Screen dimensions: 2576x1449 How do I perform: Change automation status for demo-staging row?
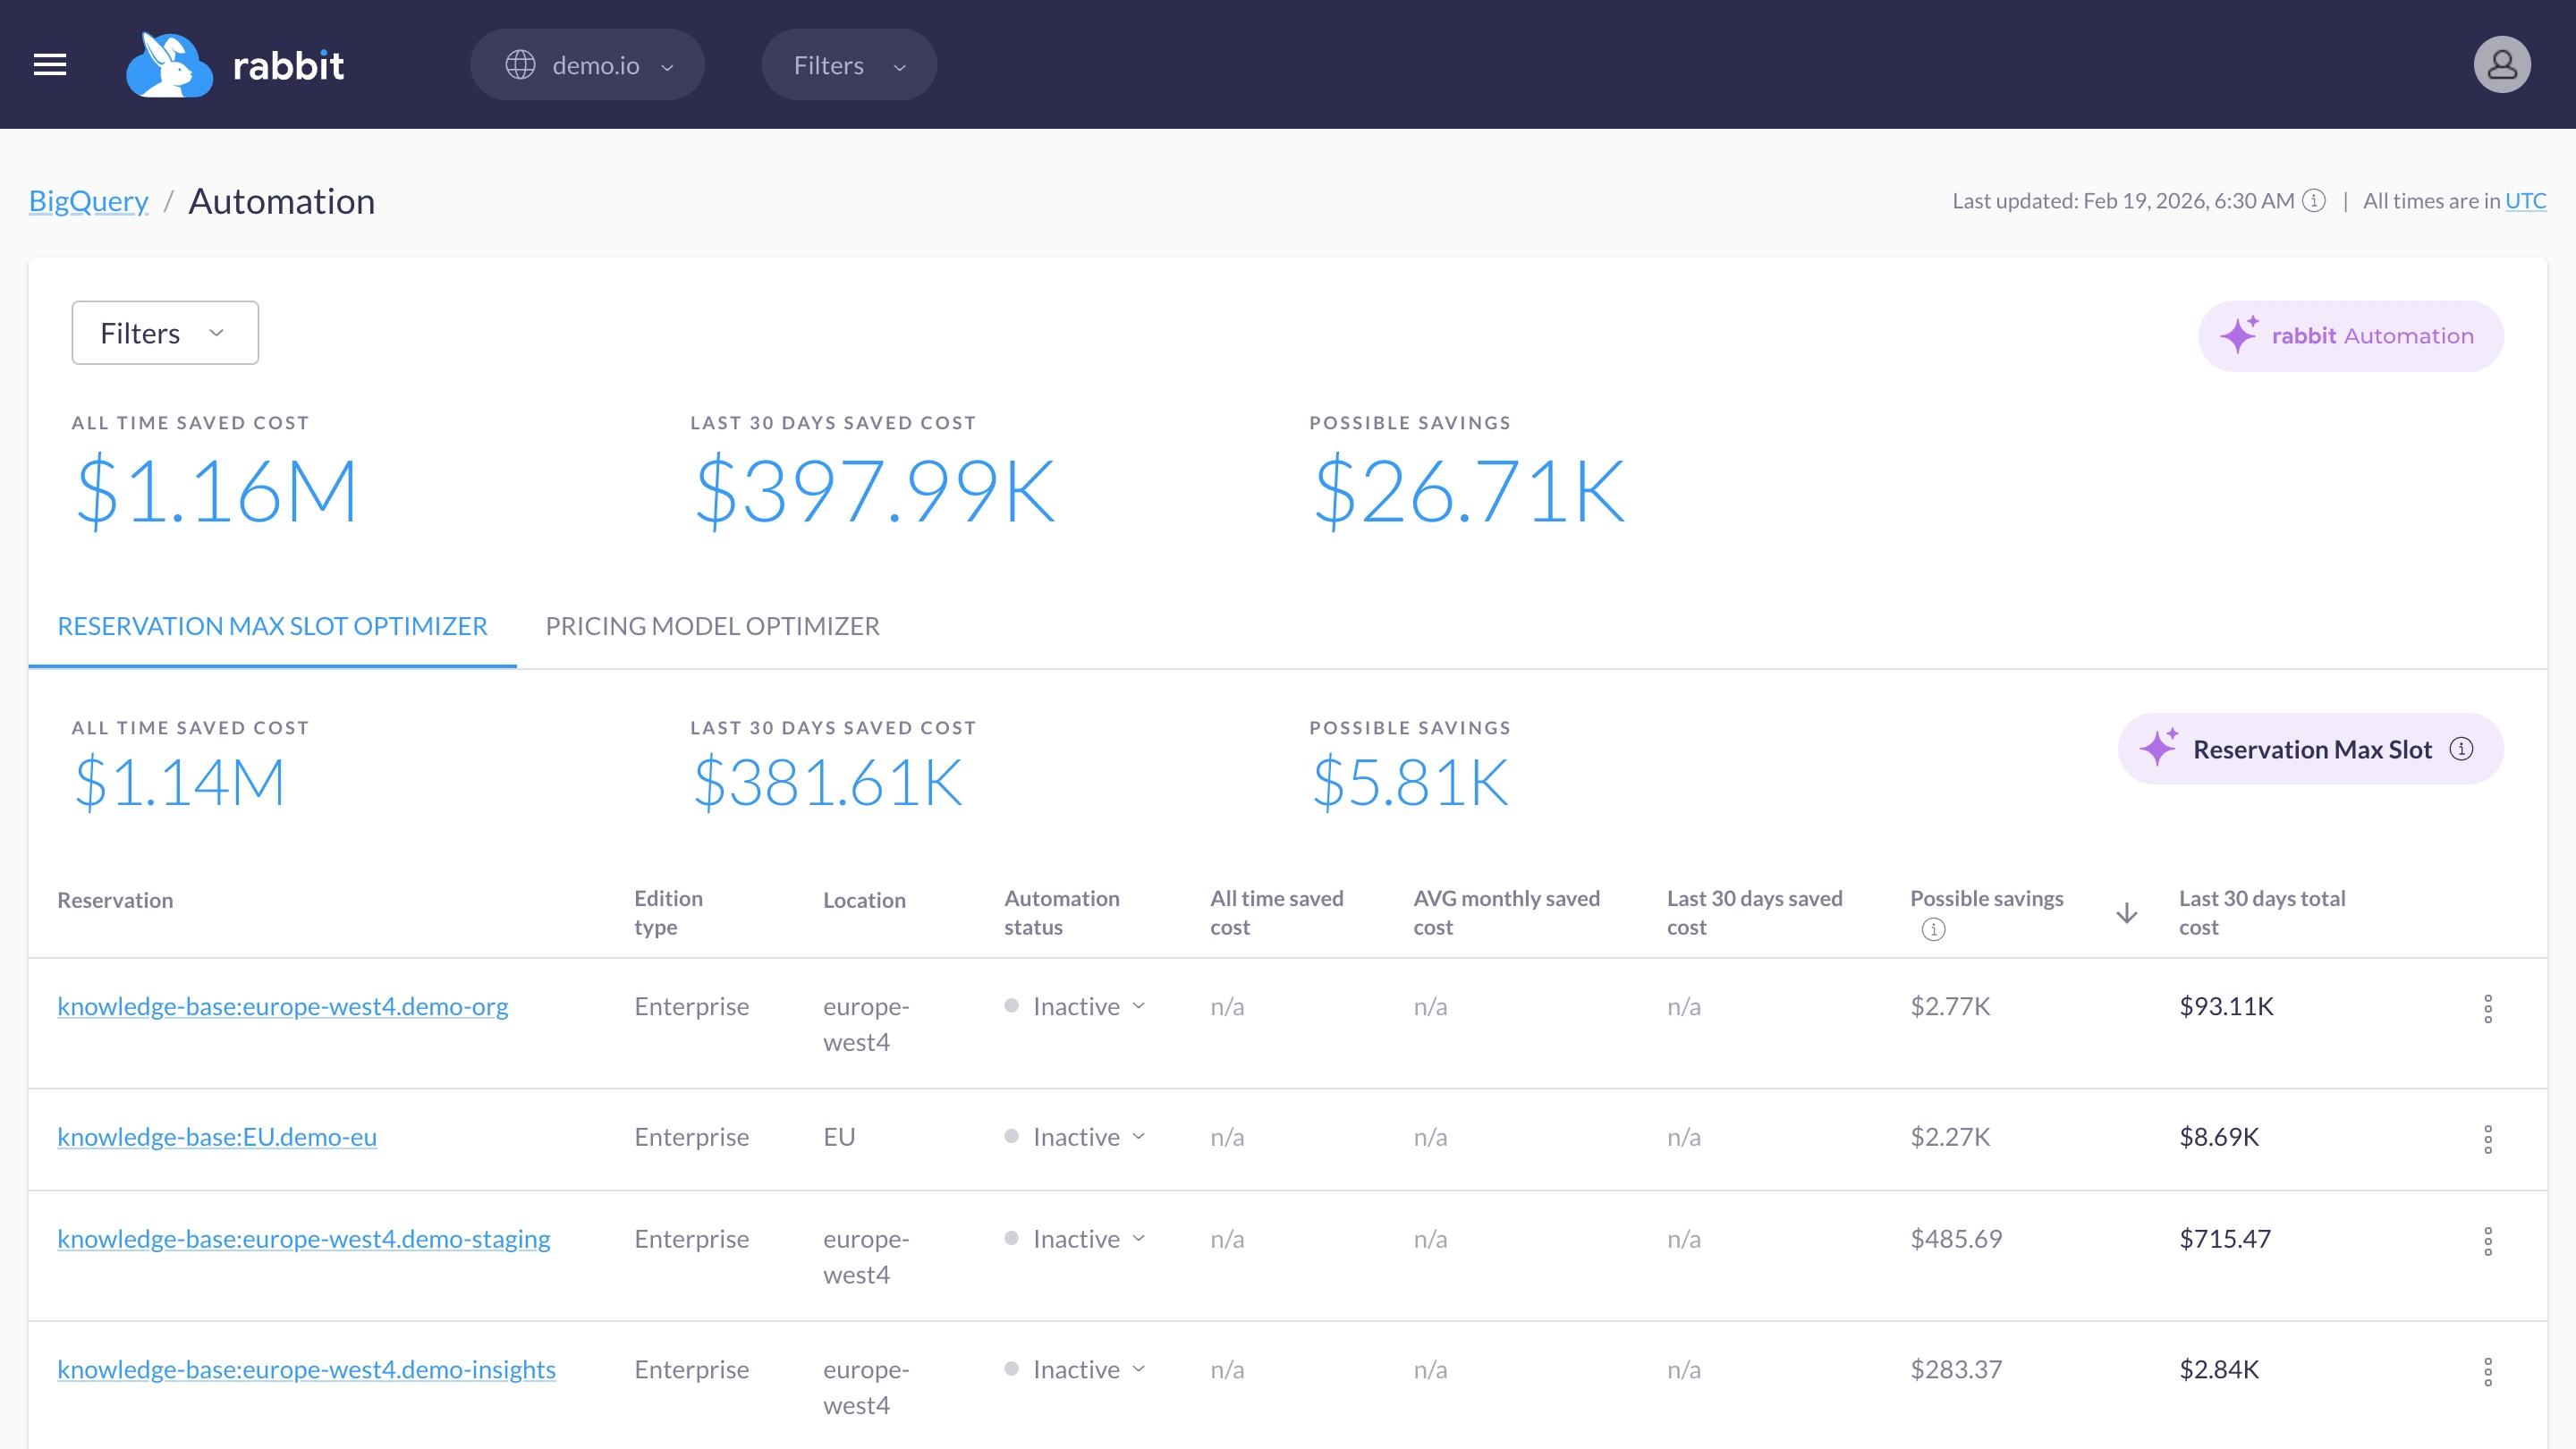1088,1238
